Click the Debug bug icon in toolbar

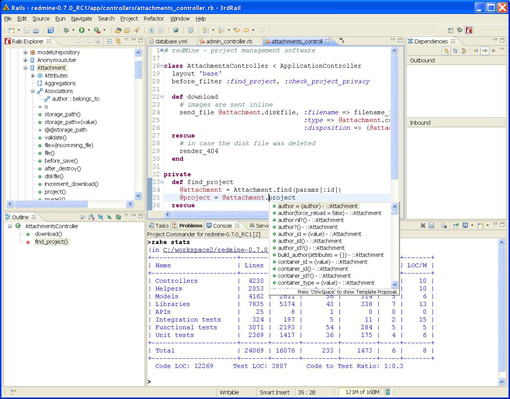click(66, 30)
